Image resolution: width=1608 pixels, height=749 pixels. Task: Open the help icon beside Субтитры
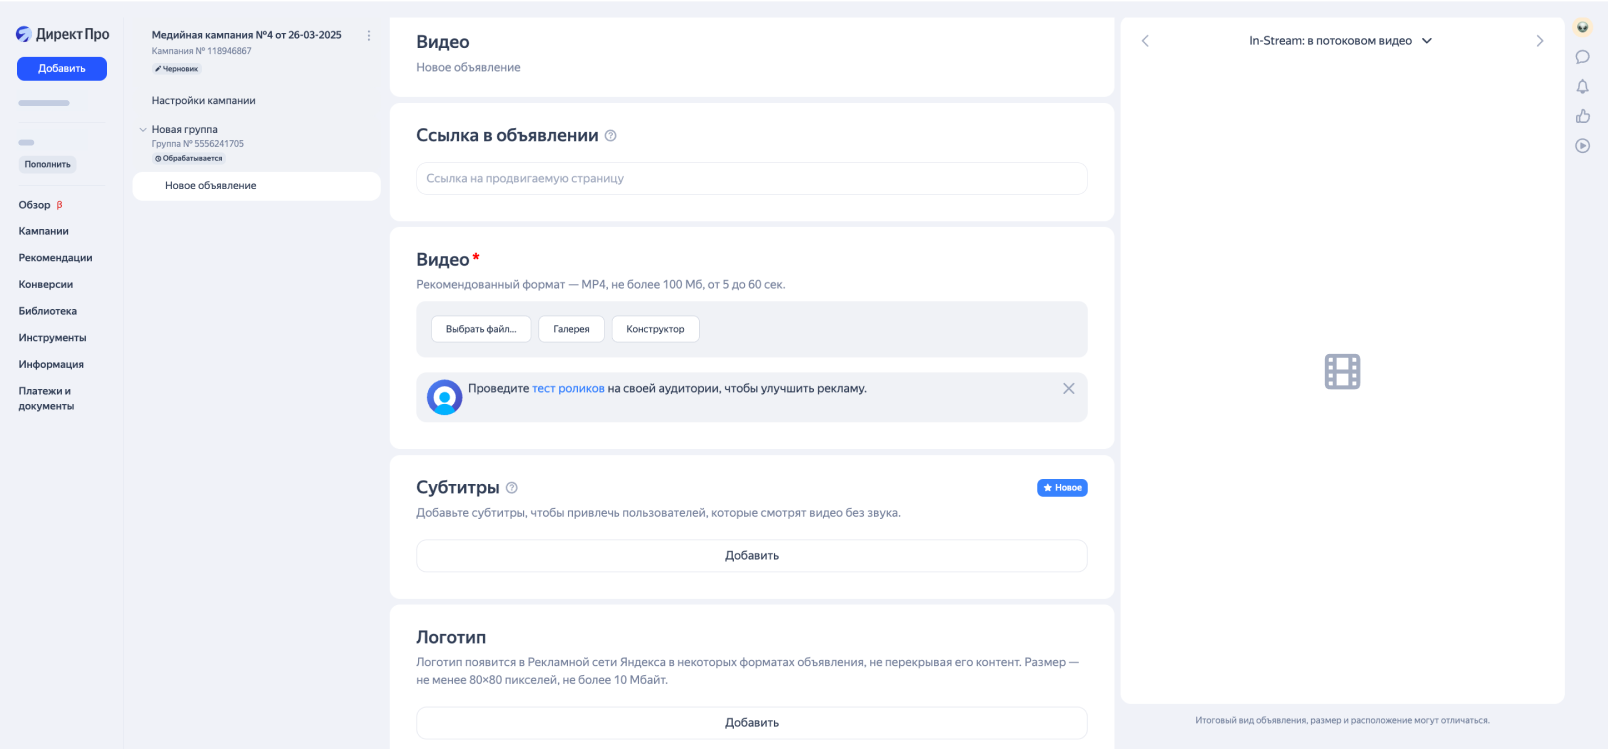(x=512, y=488)
